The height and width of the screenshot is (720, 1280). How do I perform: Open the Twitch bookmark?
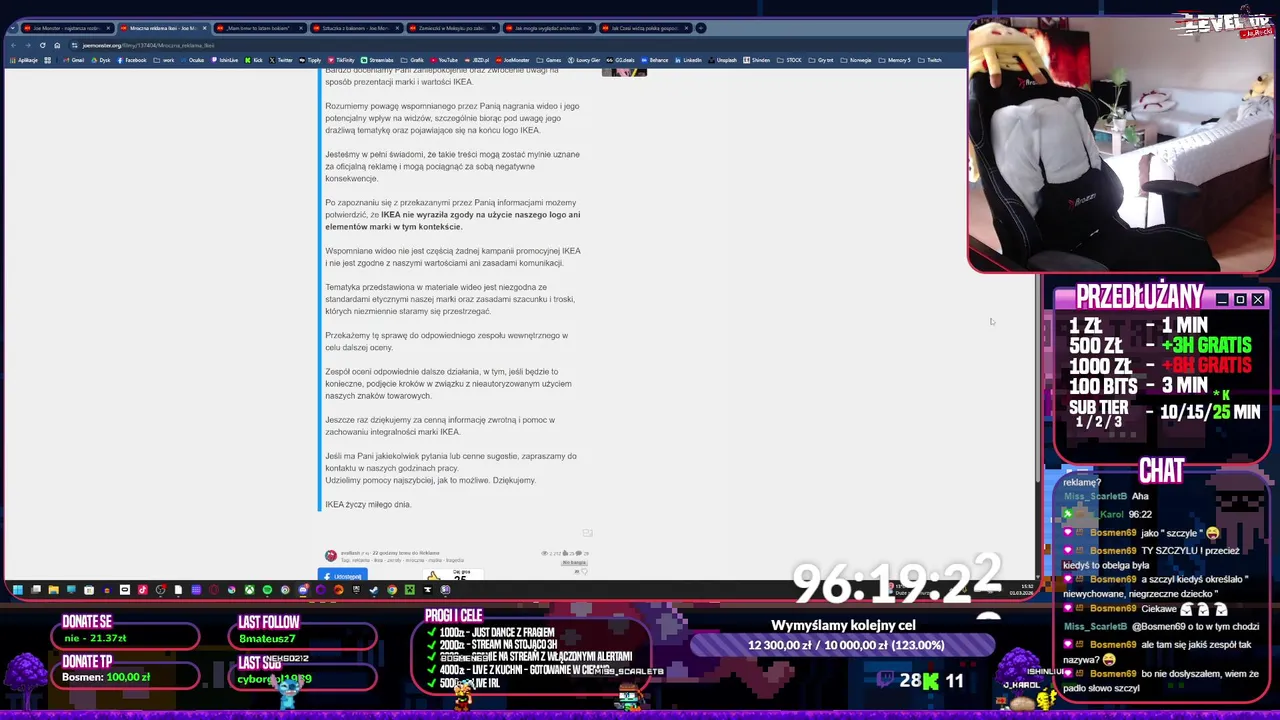click(930, 60)
